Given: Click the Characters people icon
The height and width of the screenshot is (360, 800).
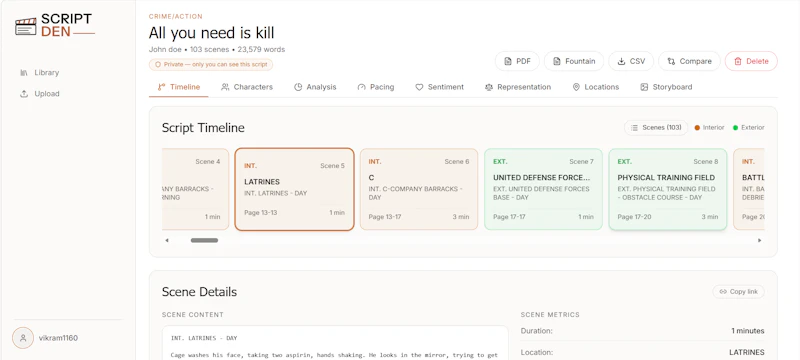Looking at the screenshot, I should [x=225, y=87].
